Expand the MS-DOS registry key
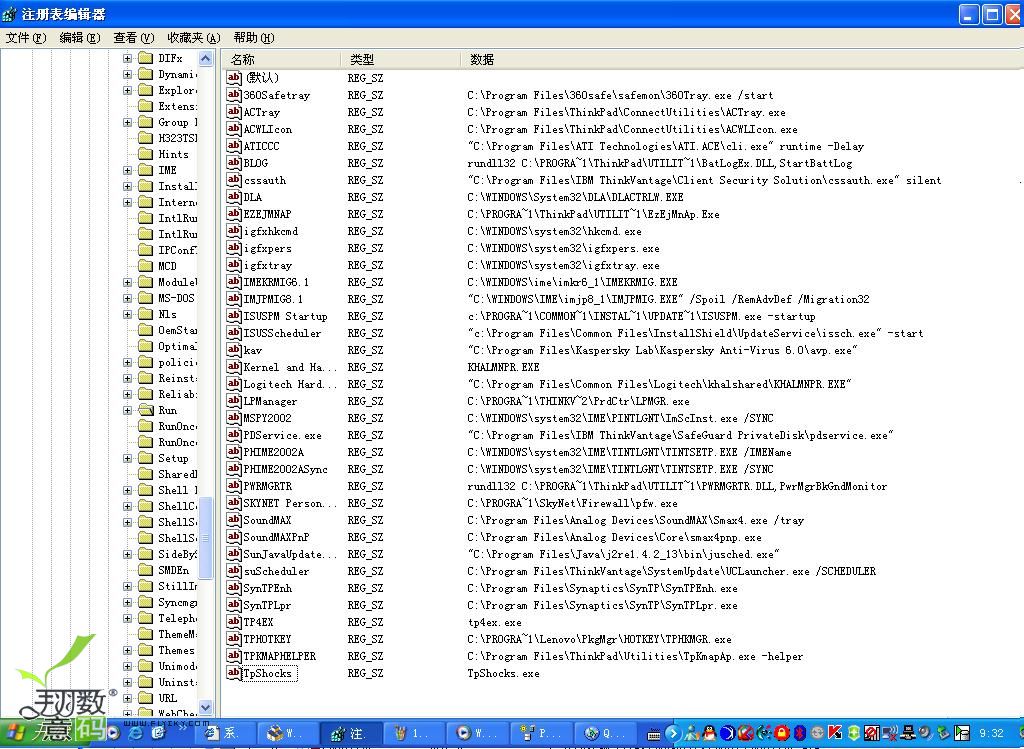 point(127,298)
